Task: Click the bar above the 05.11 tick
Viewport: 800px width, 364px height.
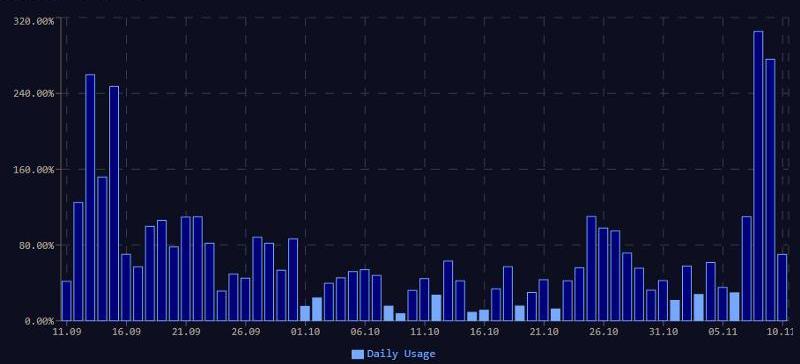Action: (x=722, y=304)
